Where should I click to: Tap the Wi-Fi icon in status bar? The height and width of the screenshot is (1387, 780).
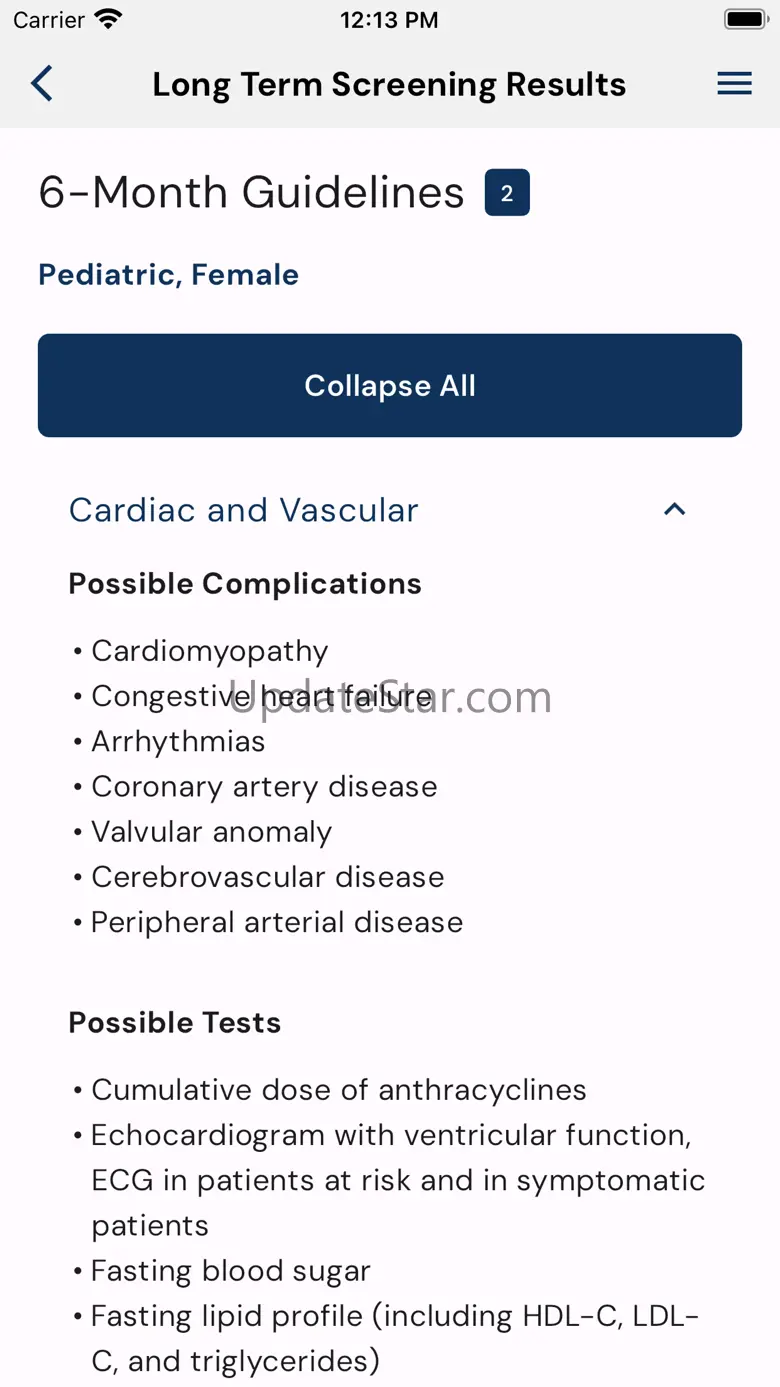[x=107, y=20]
